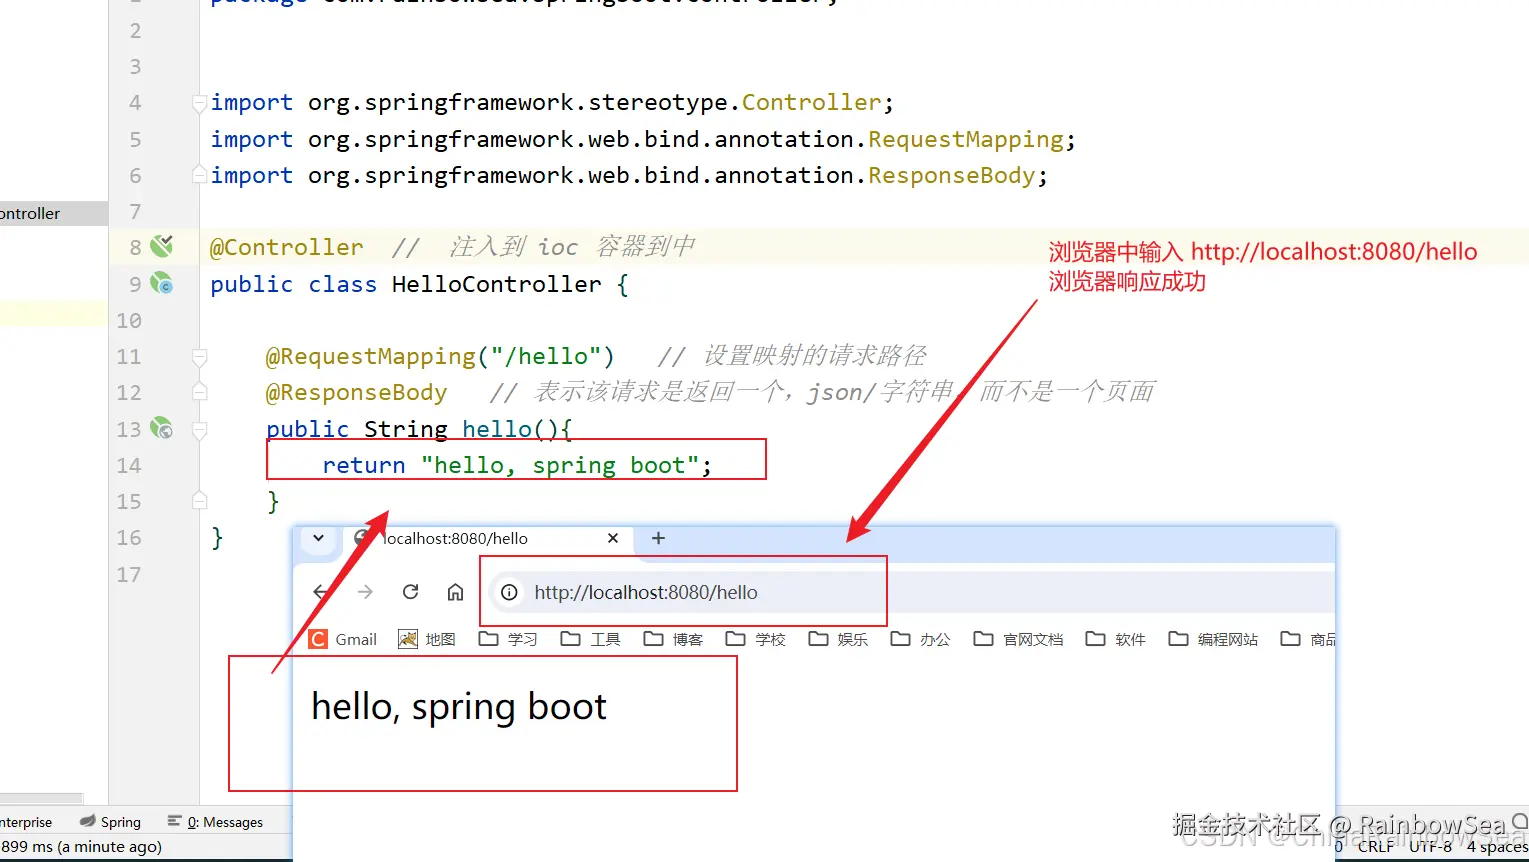Open the 地图 bookmark
Viewport: 1529px width, 862px height.
tap(427, 639)
